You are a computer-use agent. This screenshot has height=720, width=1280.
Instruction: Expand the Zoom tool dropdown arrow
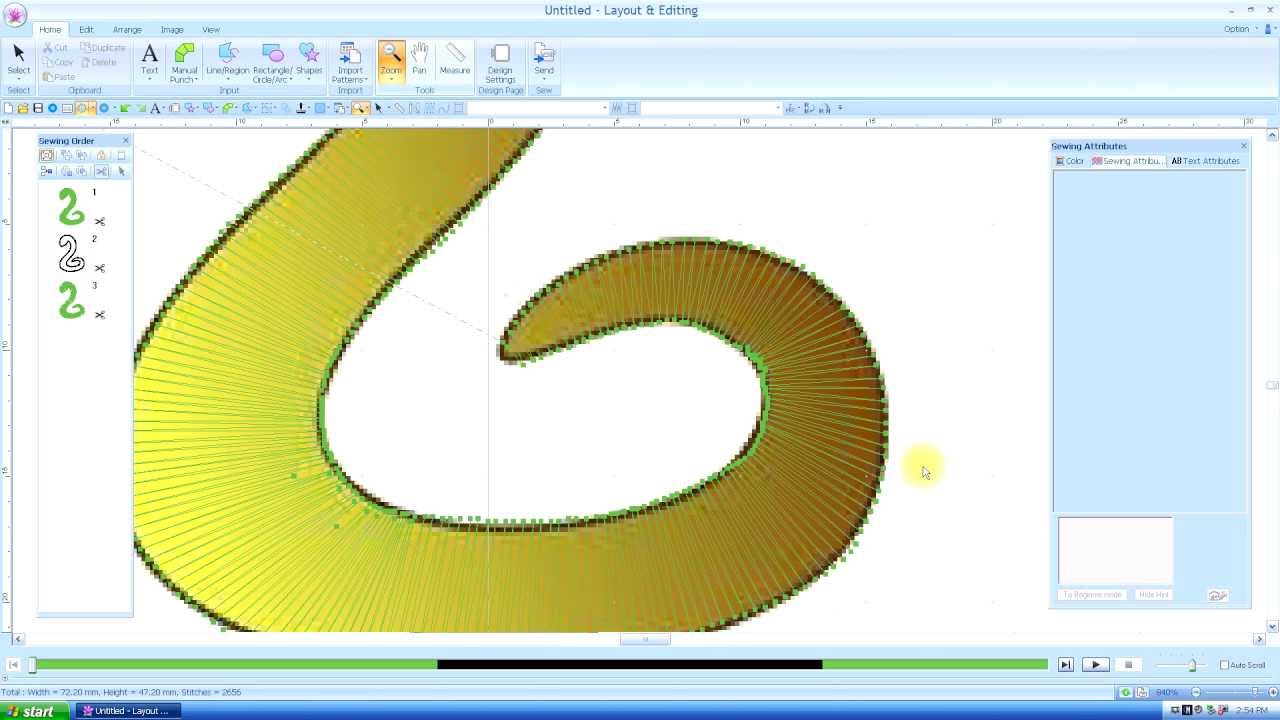(x=391, y=80)
